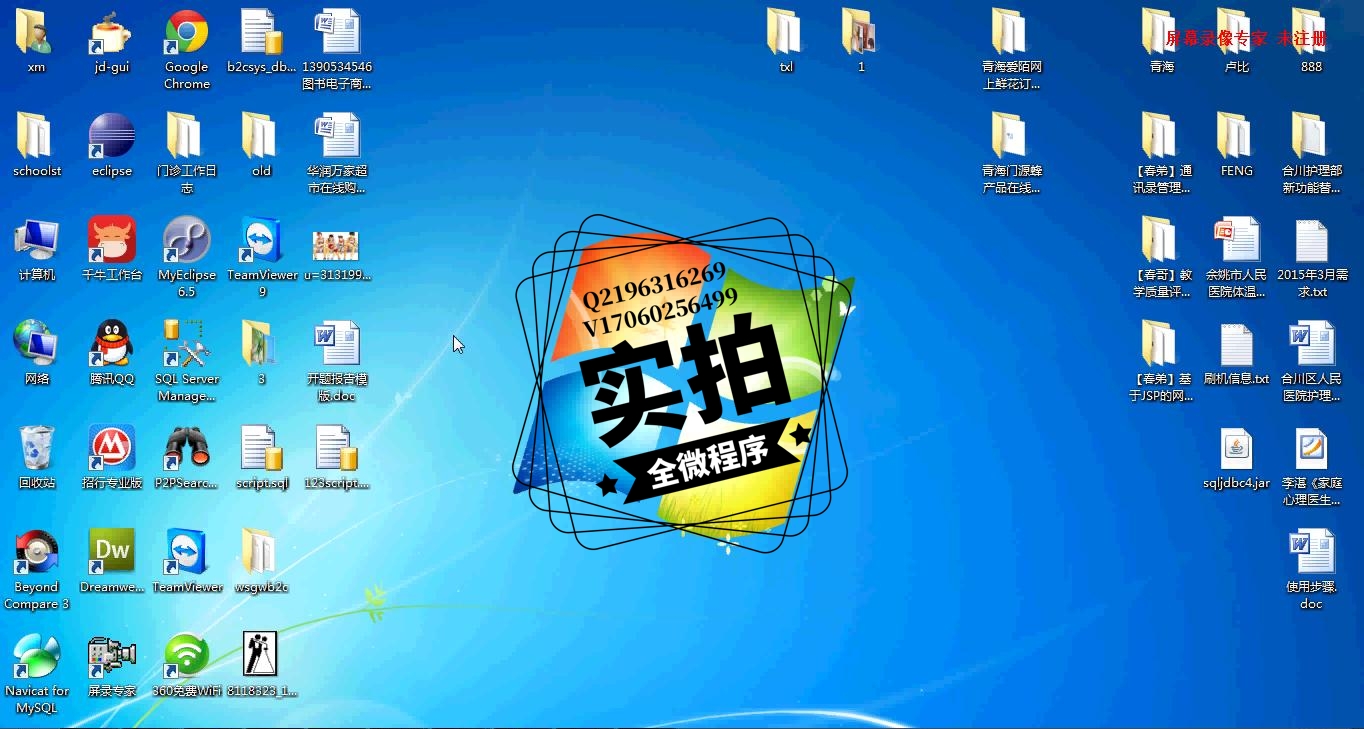Launch TeamViewer 9 shortcut
This screenshot has height=729, width=1364.
point(262,240)
